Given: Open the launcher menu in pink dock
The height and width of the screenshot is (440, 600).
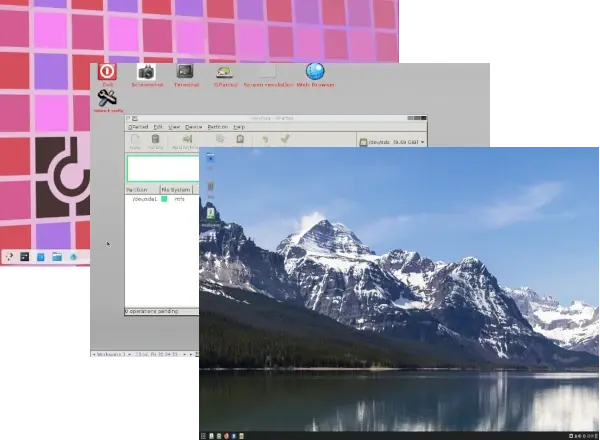Looking at the screenshot, I should 10,257.
